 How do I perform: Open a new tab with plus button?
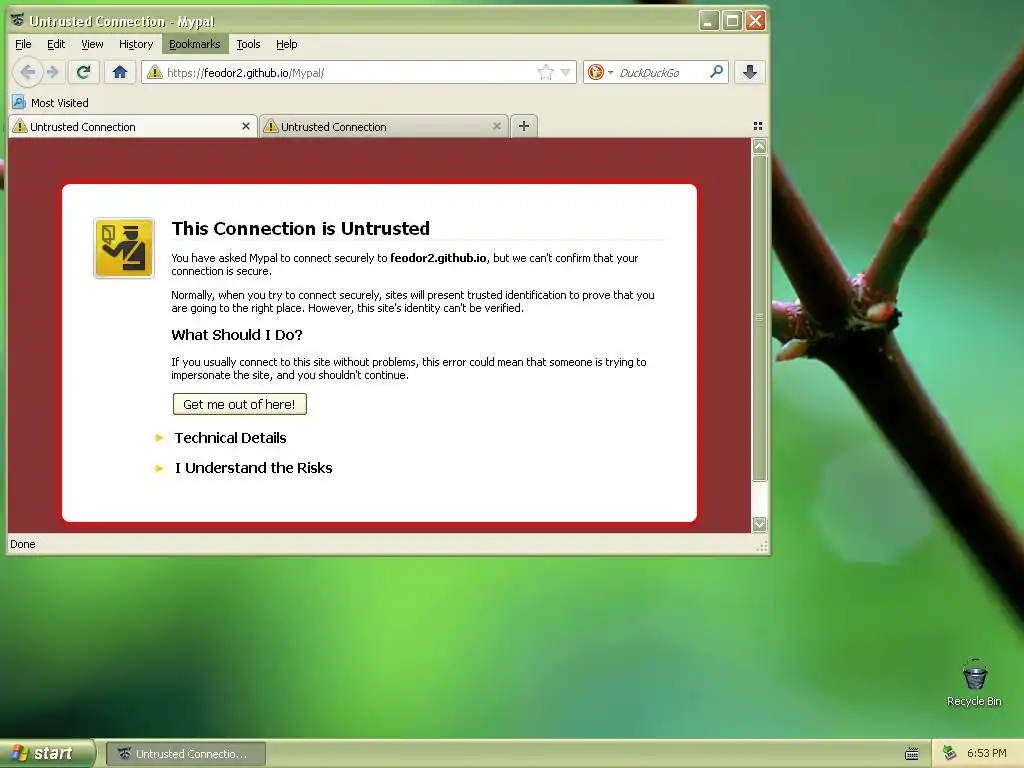[x=524, y=126]
